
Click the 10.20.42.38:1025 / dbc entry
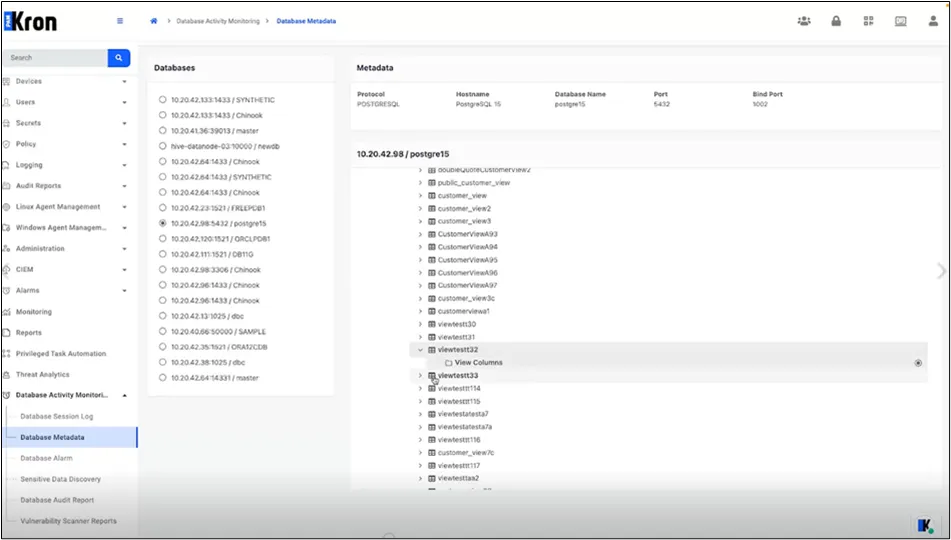(208, 363)
